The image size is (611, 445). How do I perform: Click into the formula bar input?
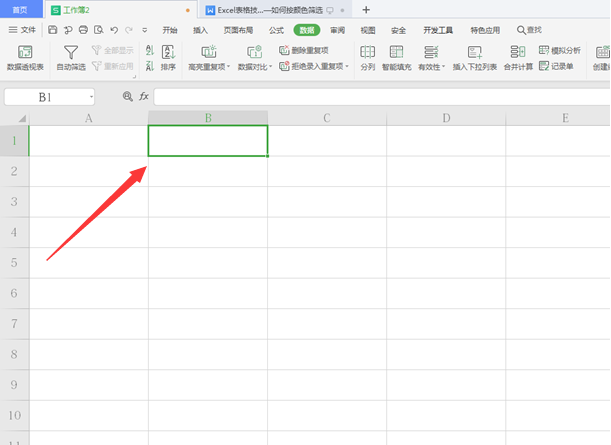(x=382, y=97)
